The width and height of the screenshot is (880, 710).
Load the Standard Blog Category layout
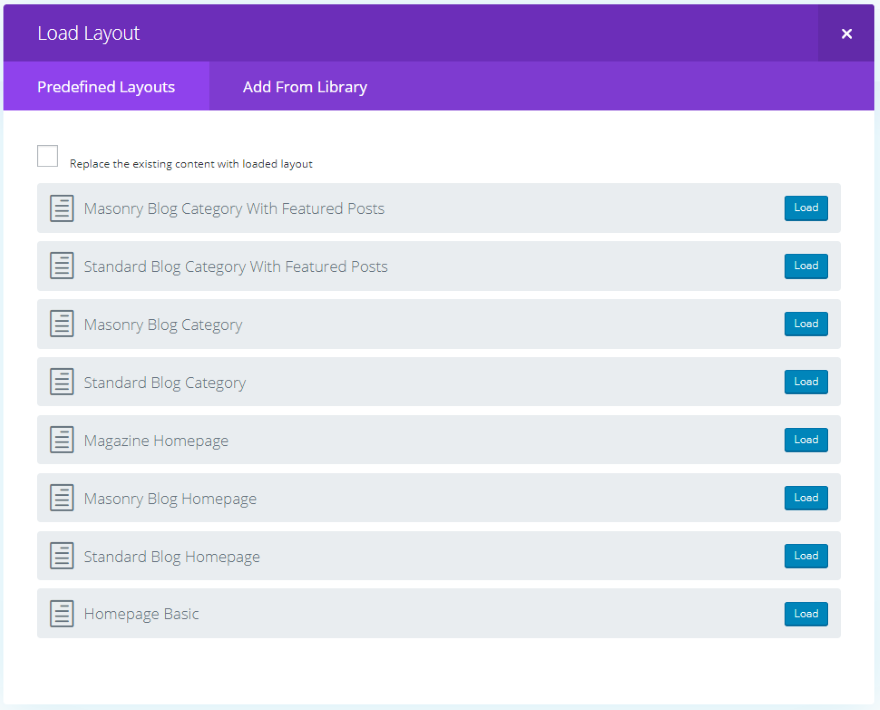(x=806, y=382)
